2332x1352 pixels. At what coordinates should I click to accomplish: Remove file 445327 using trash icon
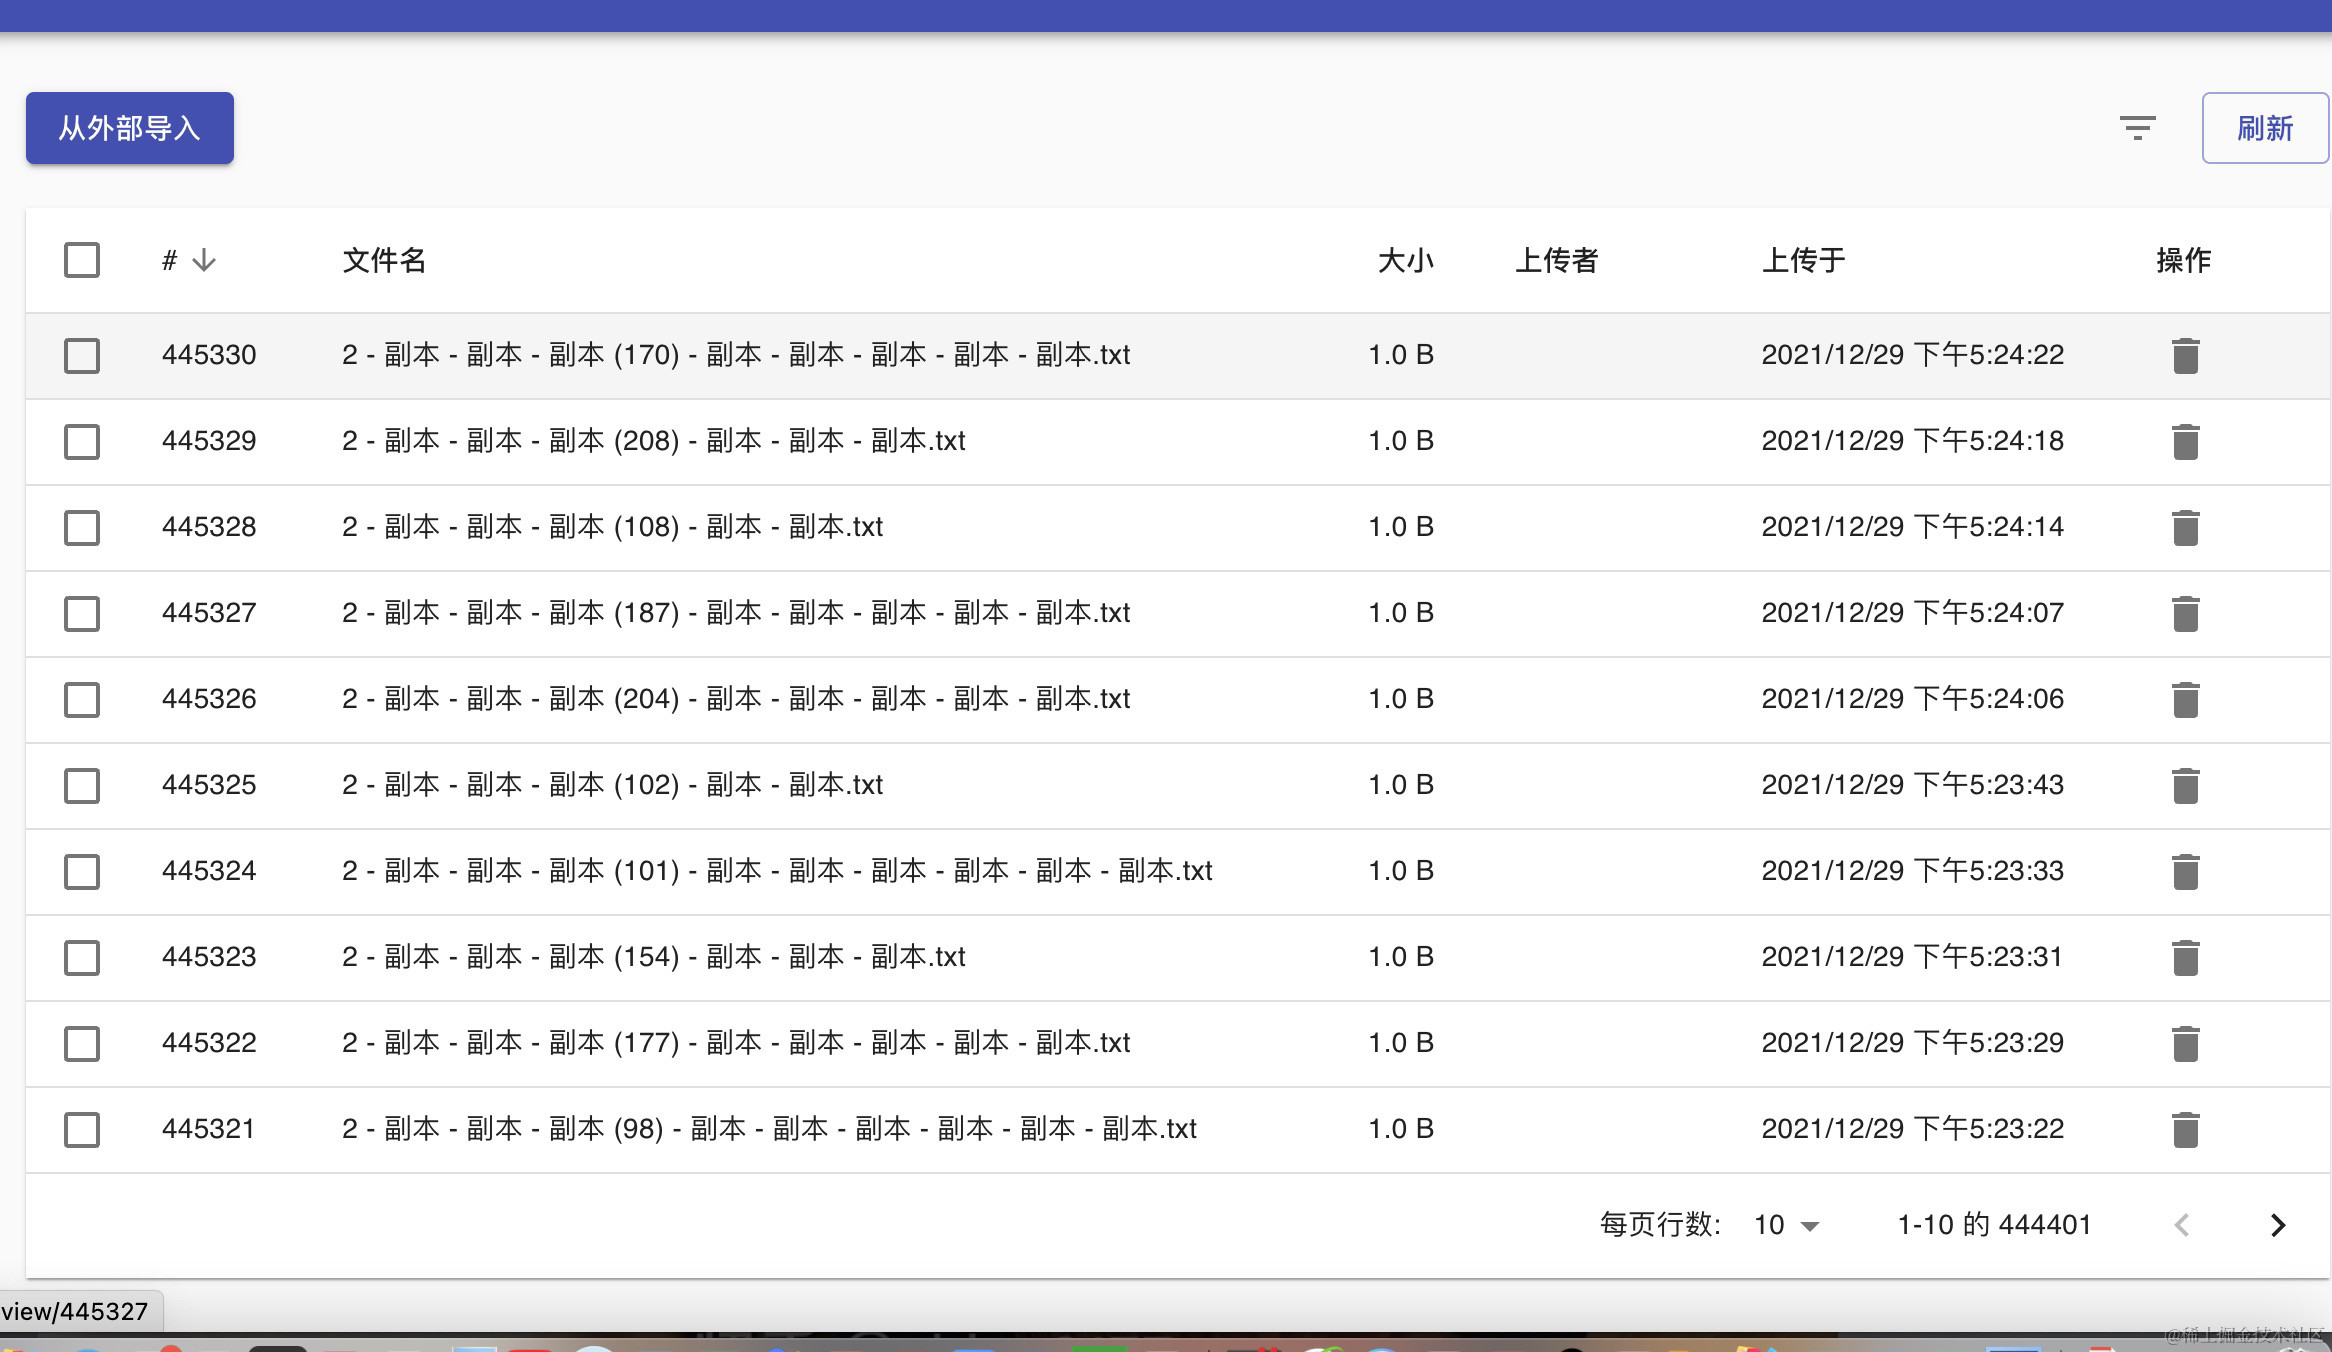click(x=2185, y=613)
